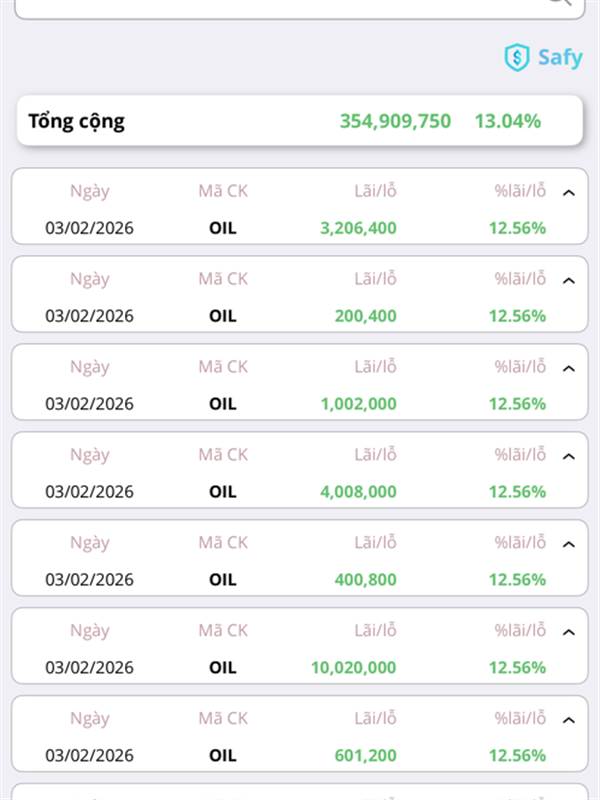Viewport: 600px width, 800px height.
Task: Select the OIL ticker in the 3,206,400 row
Action: pos(223,228)
